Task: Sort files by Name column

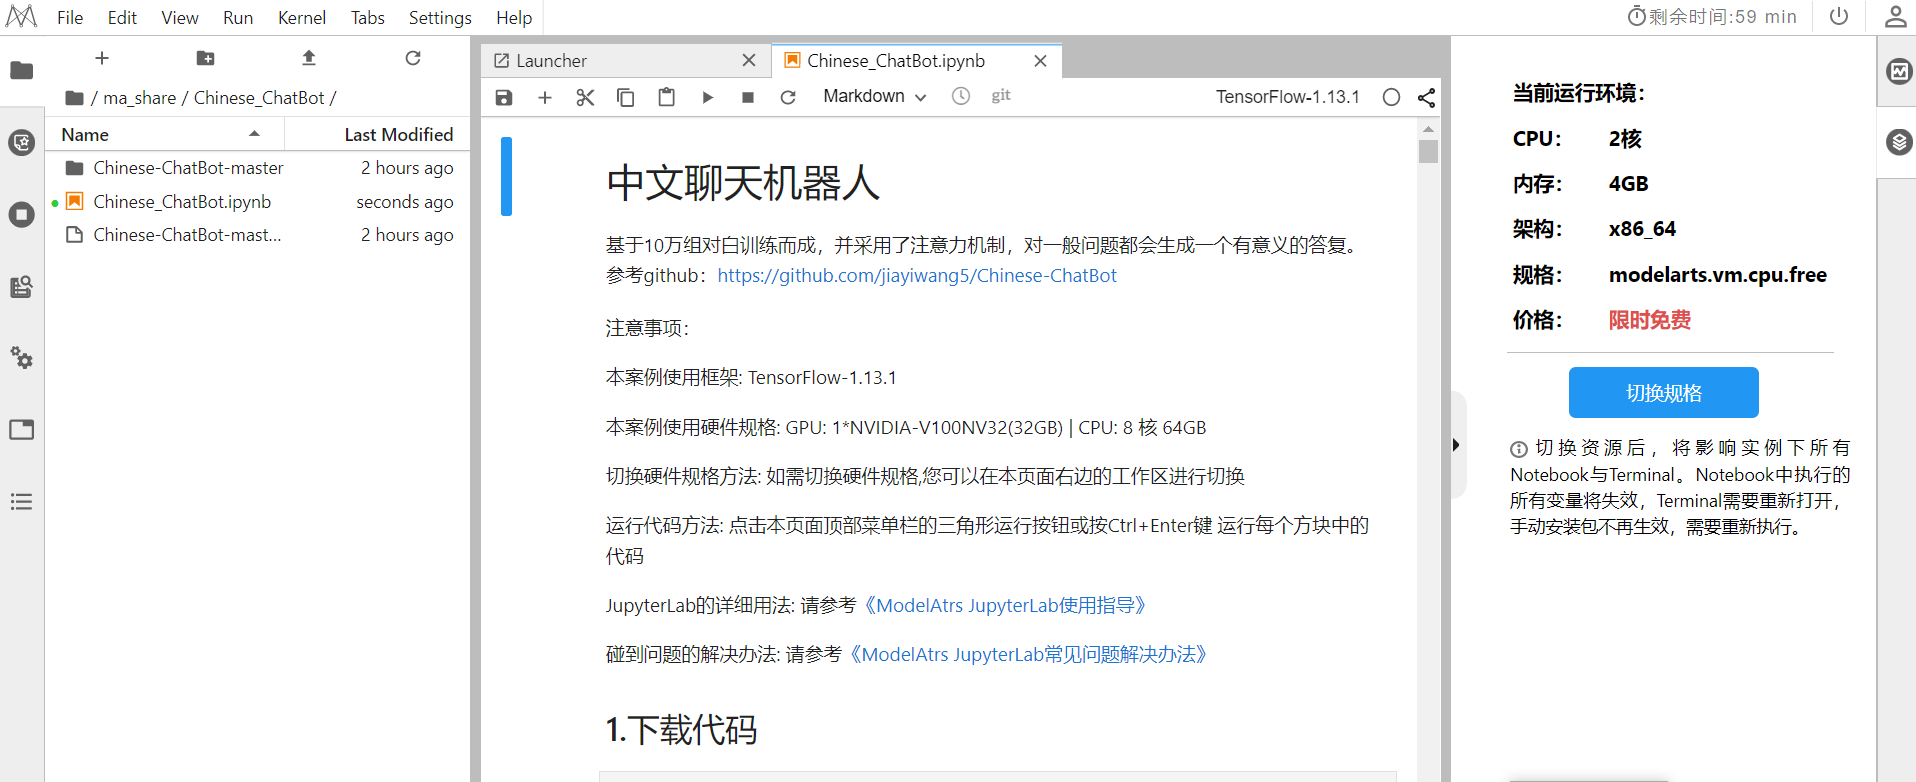Action: point(165,134)
